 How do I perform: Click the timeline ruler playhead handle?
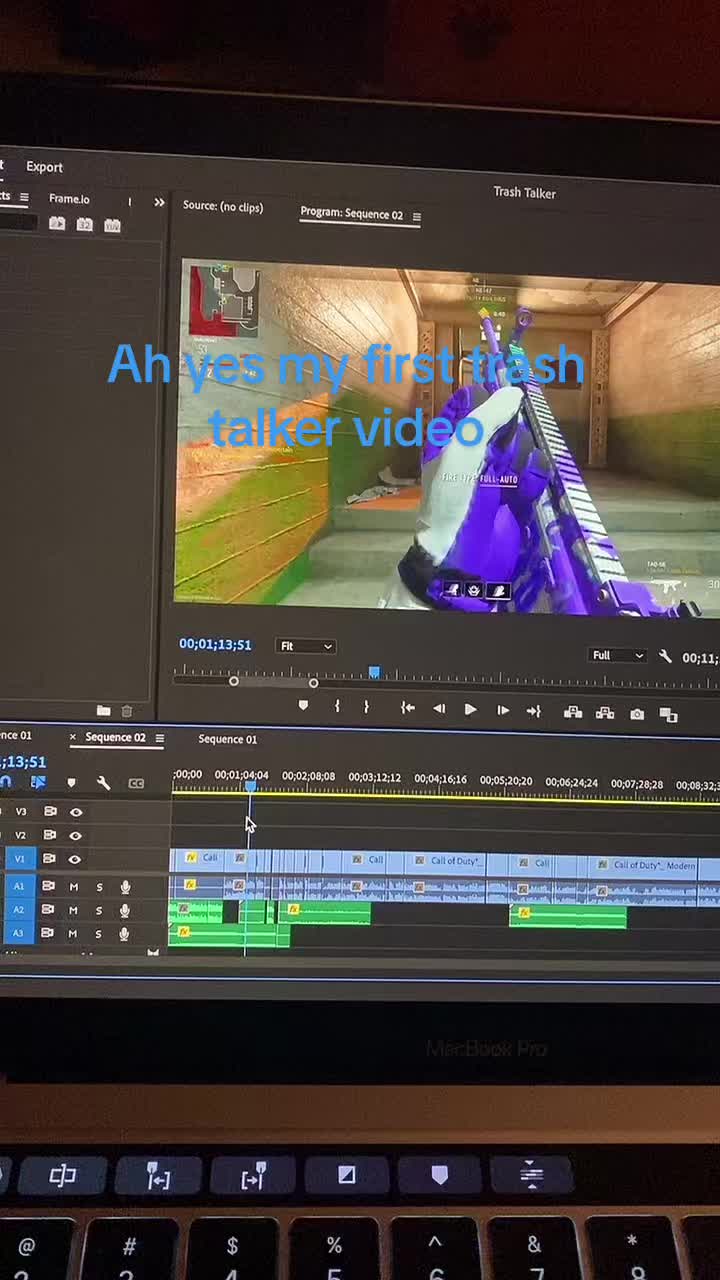pyautogui.click(x=251, y=787)
